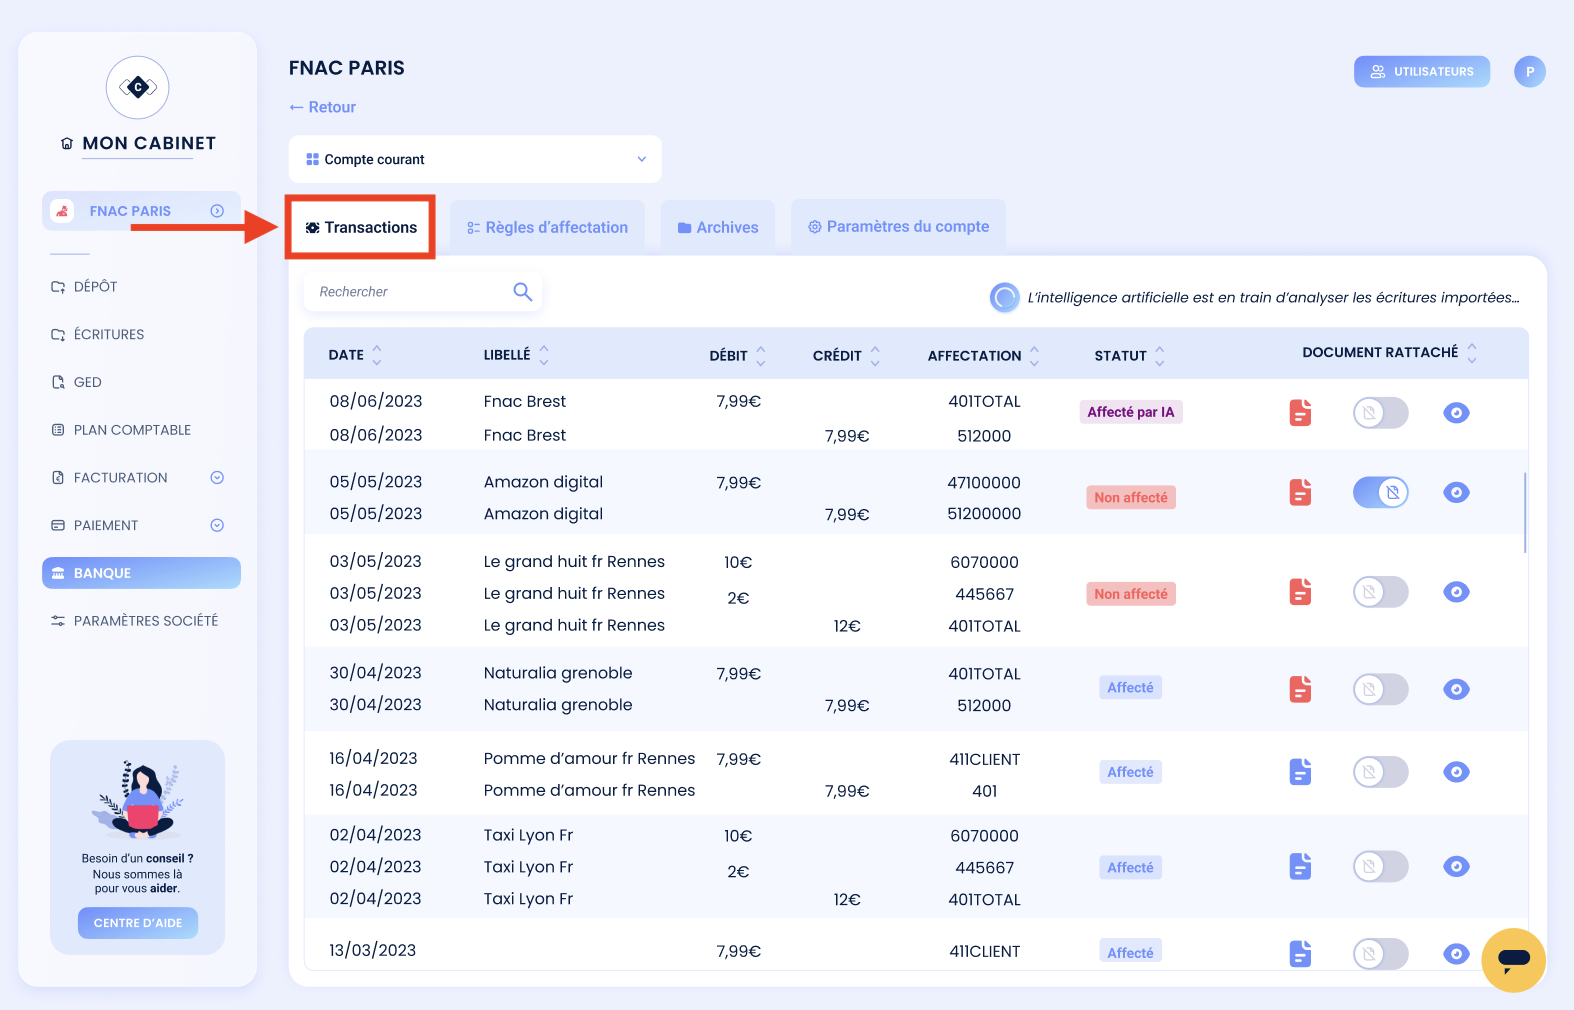
Task: Open red document icon for Fnac Brest
Action: click(x=1300, y=412)
